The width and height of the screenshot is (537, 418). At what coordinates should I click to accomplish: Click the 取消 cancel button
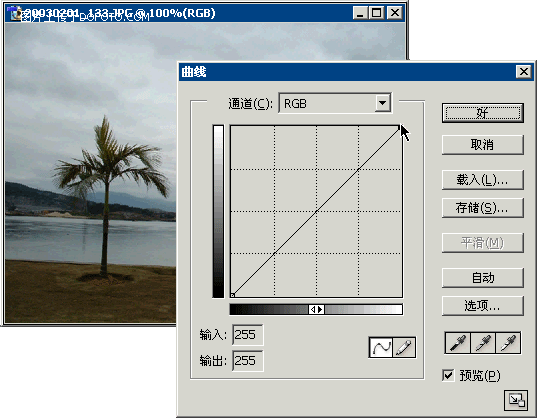coord(483,145)
